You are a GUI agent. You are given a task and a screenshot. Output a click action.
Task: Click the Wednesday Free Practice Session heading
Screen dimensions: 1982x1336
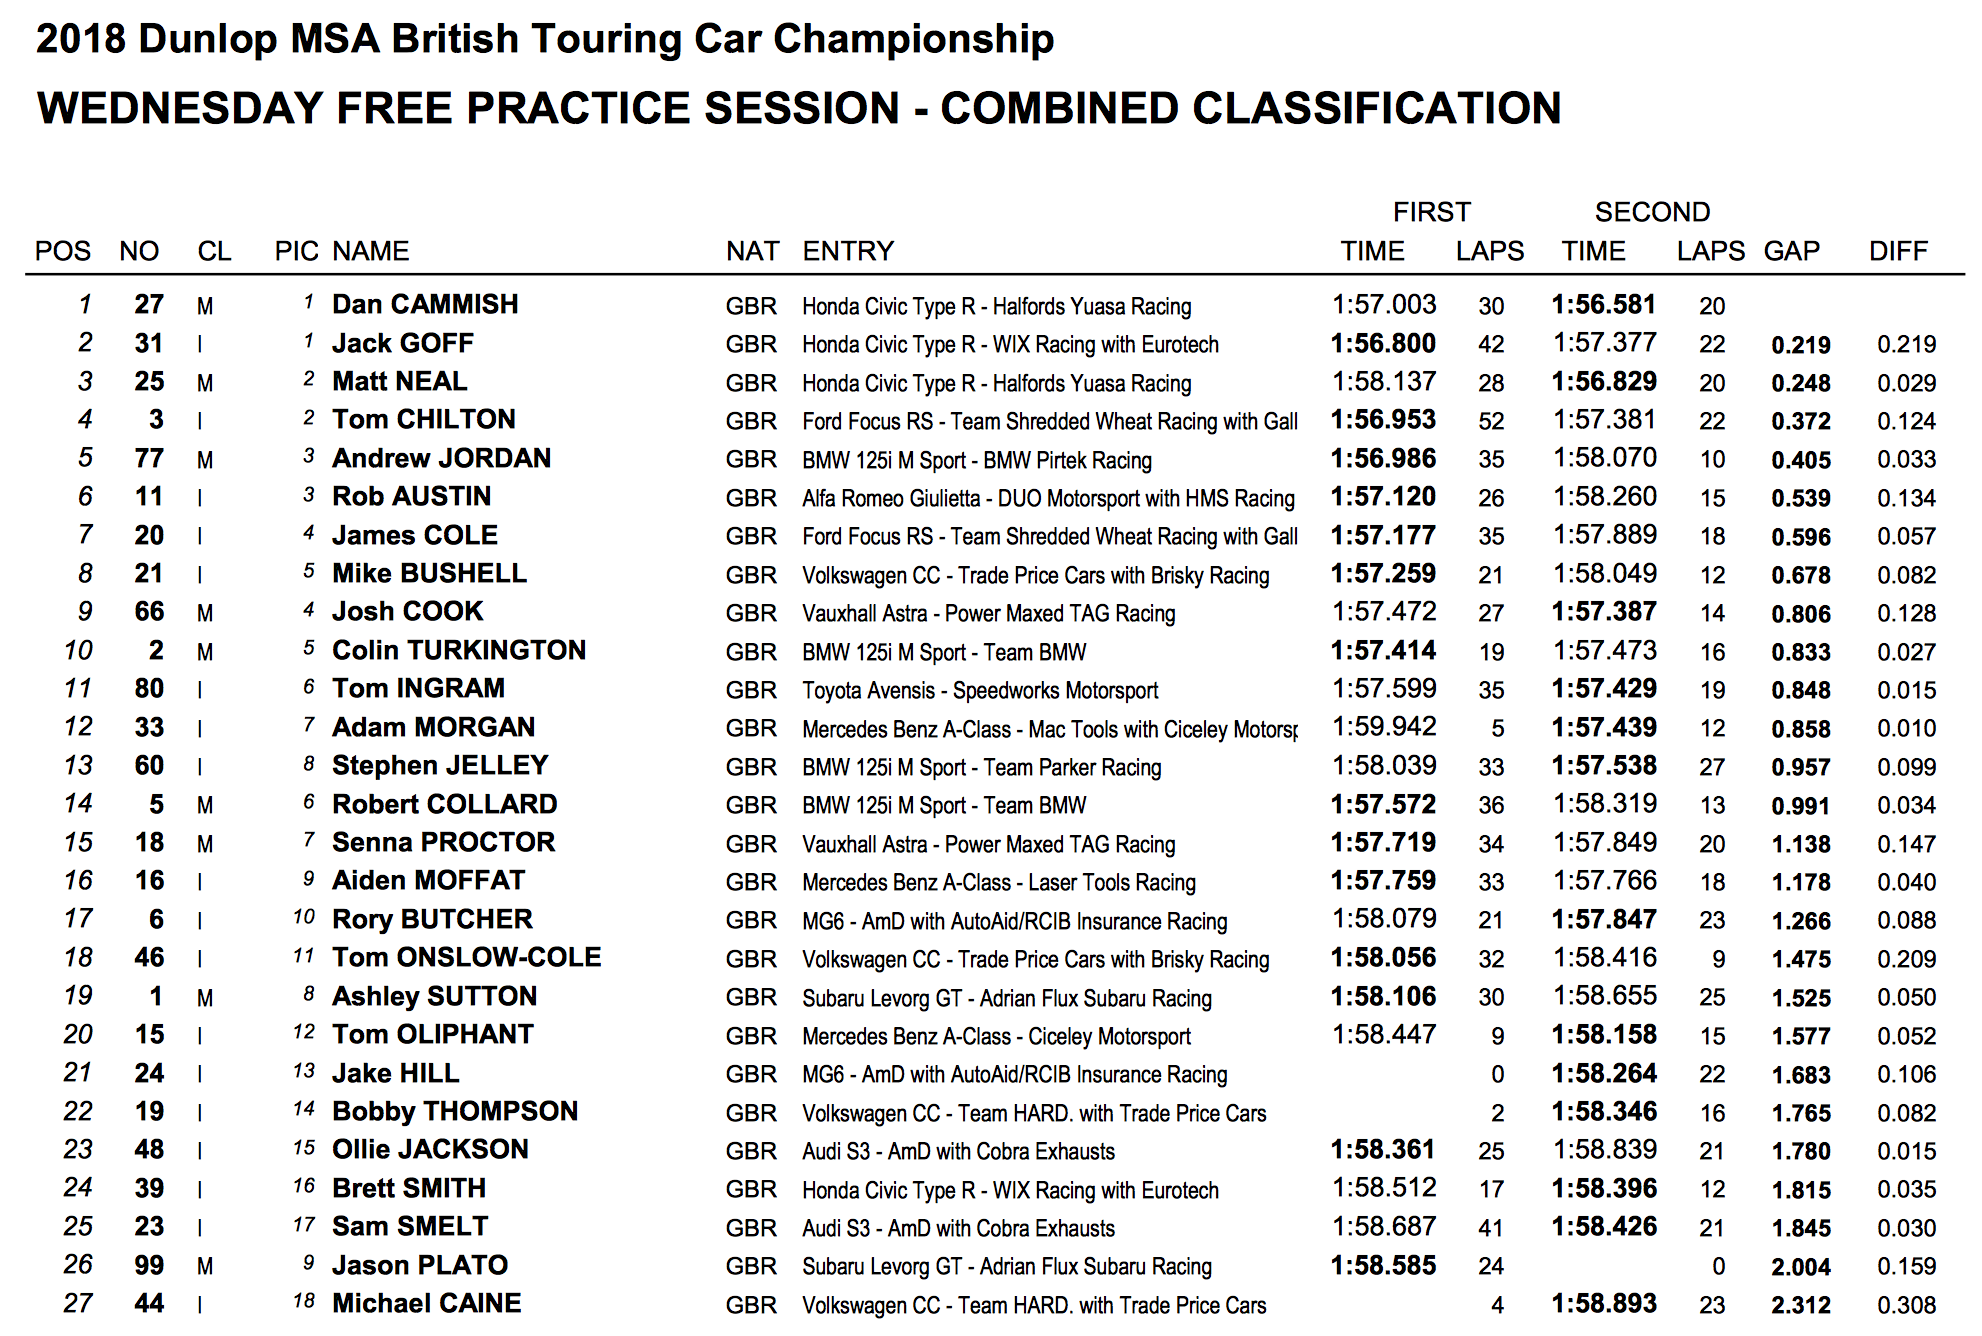799,108
